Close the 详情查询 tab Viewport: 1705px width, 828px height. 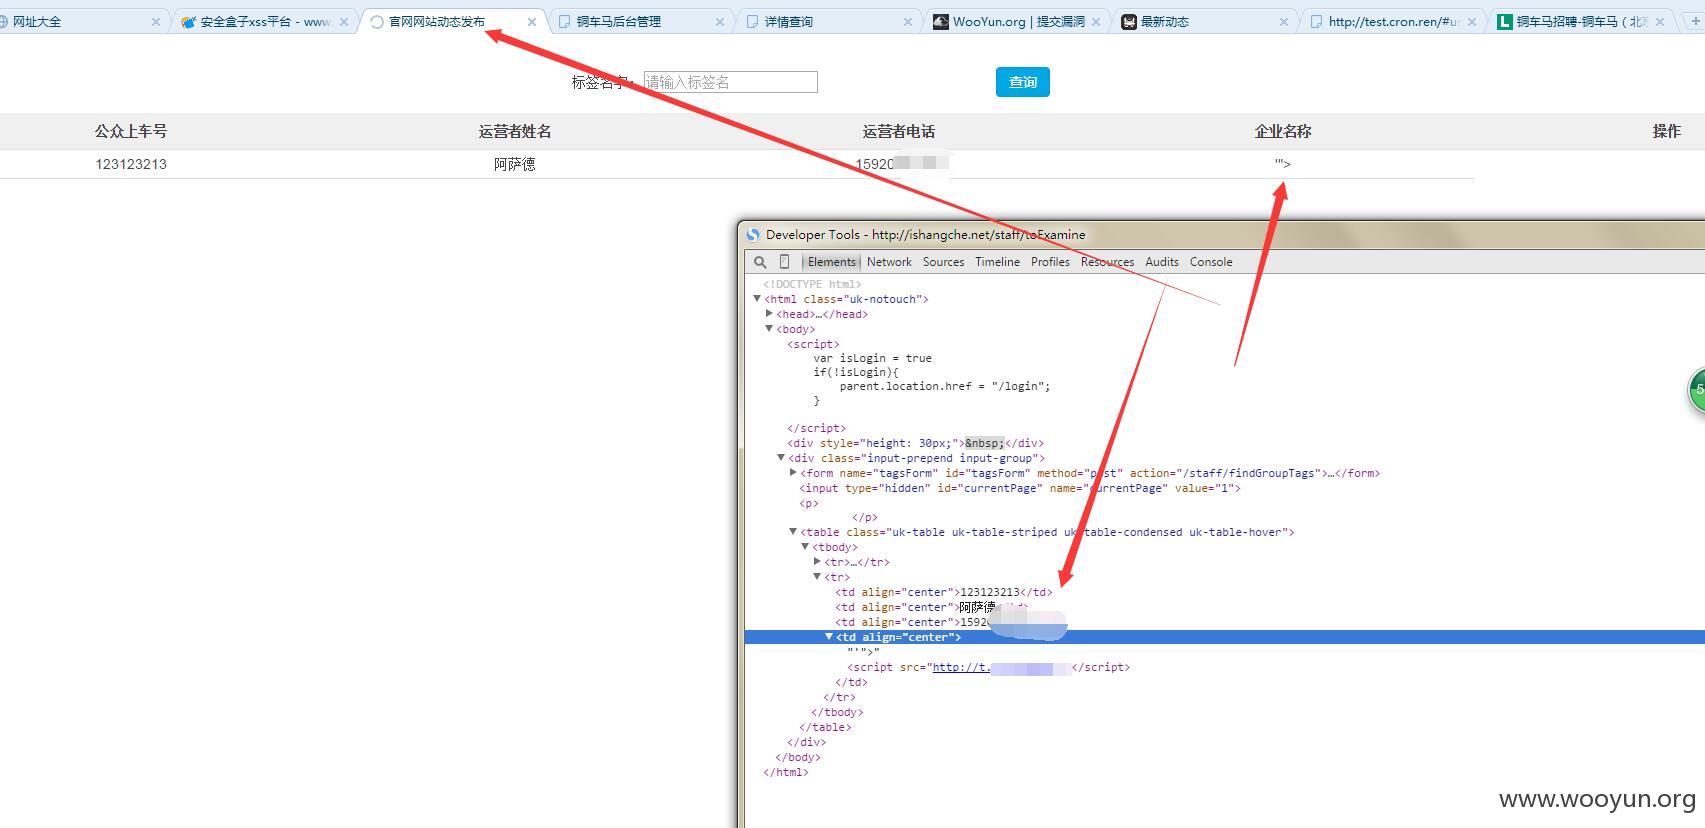(907, 21)
